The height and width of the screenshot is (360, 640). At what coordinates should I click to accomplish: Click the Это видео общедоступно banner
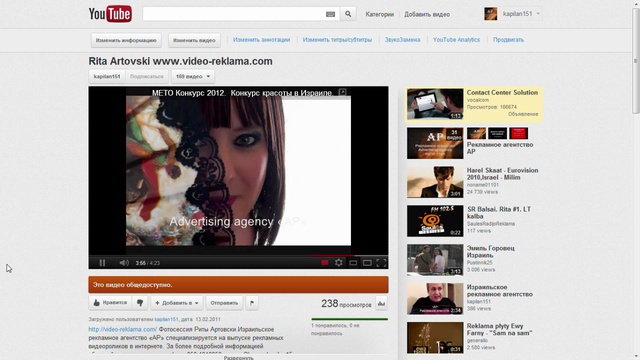pos(238,285)
